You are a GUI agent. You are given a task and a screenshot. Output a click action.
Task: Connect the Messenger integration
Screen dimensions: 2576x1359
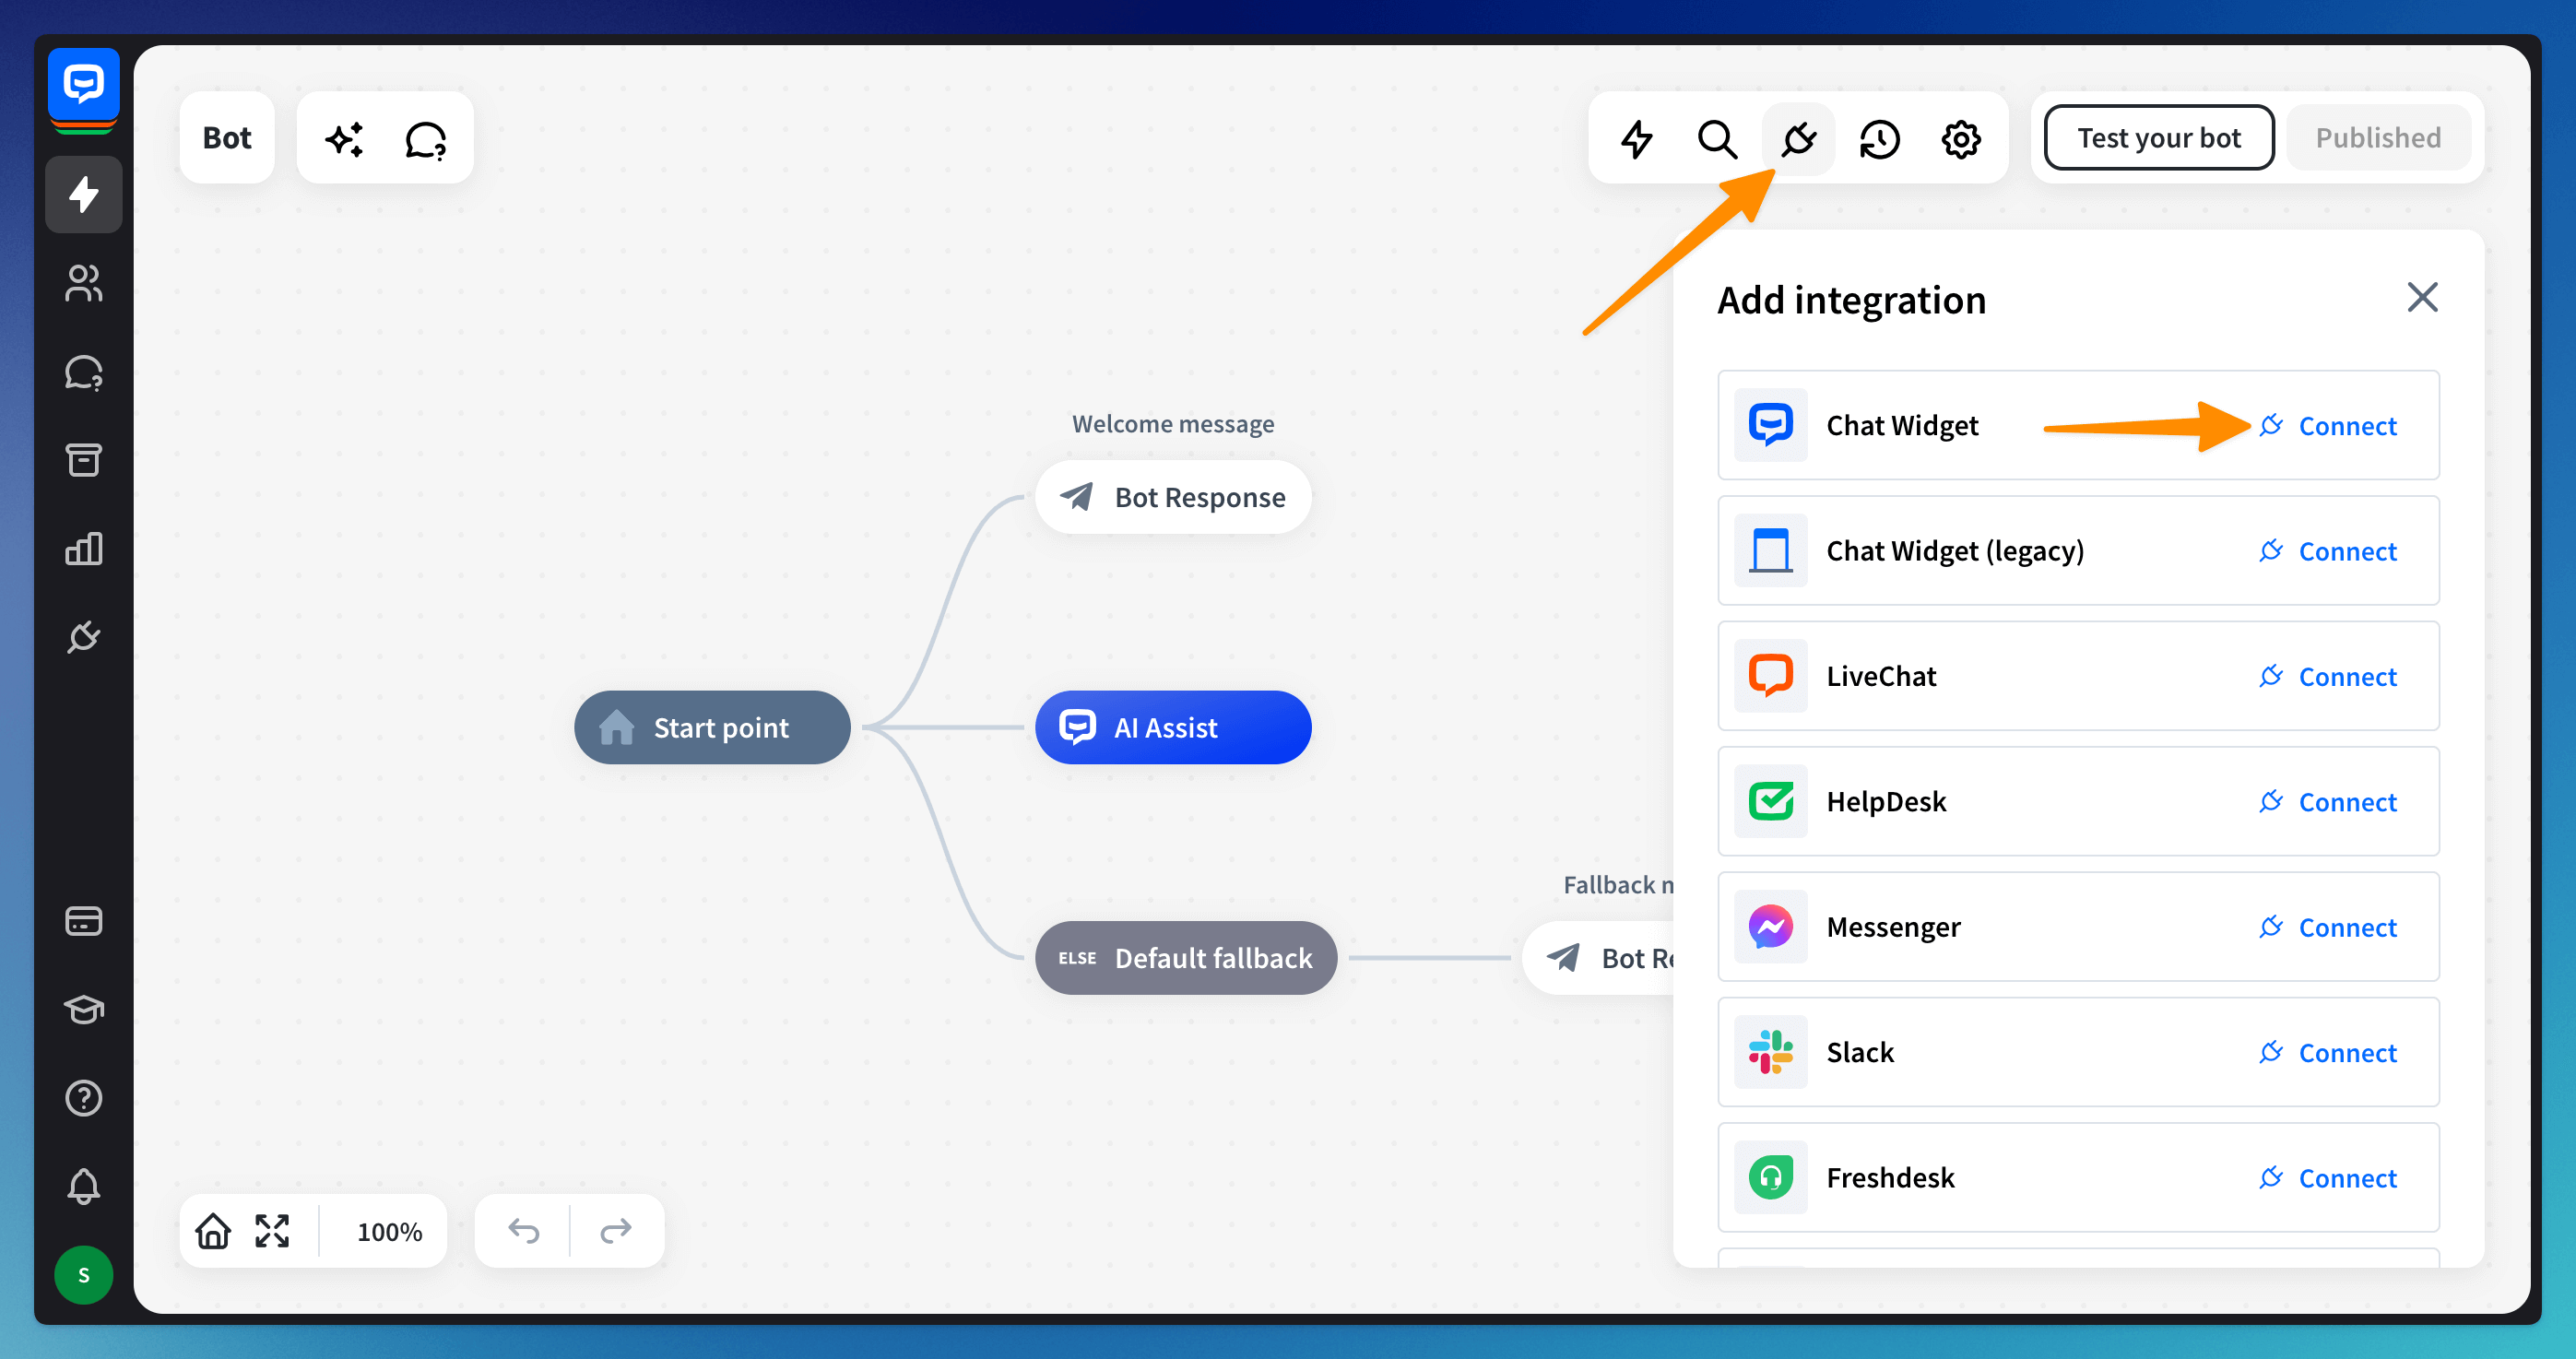pos(2328,928)
